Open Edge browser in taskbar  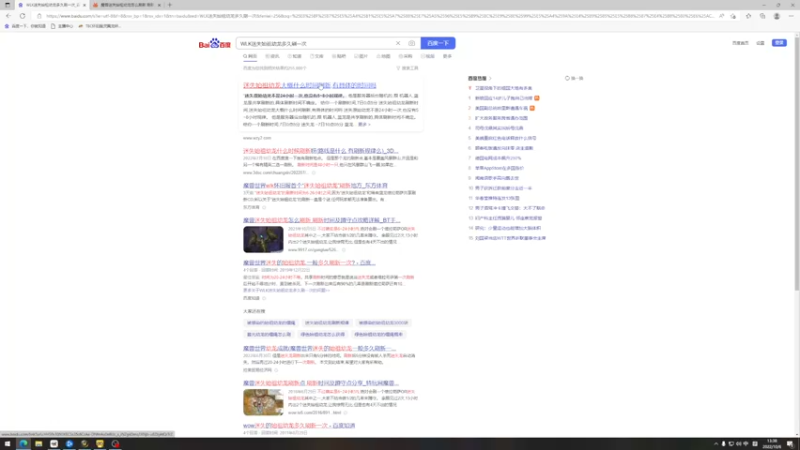23,444
